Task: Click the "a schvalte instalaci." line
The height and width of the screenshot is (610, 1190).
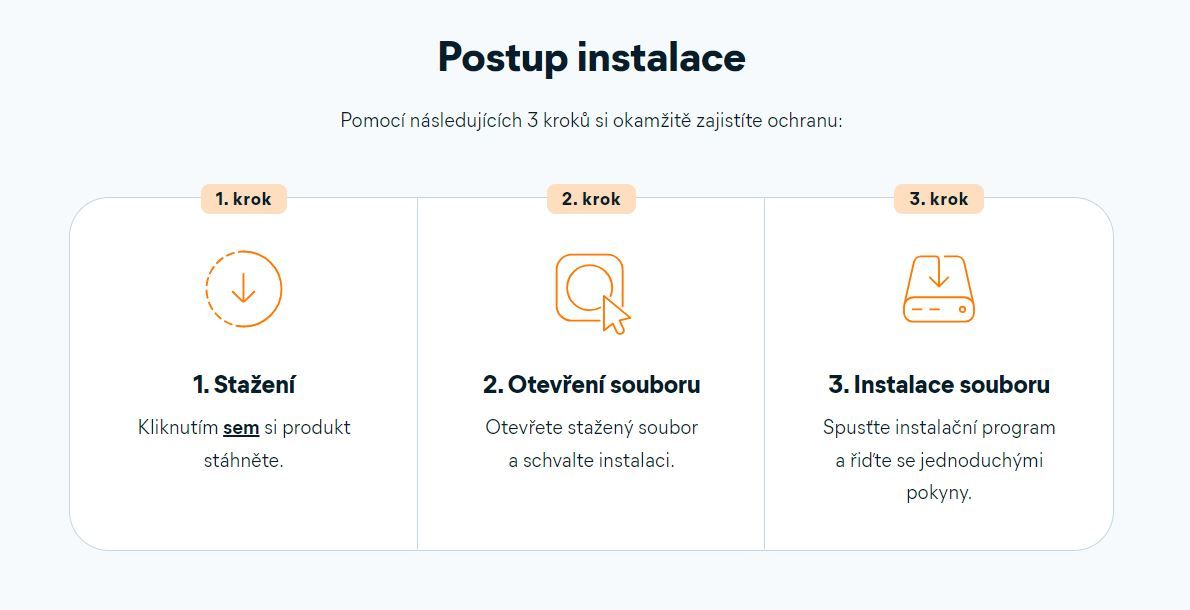Action: (x=591, y=461)
